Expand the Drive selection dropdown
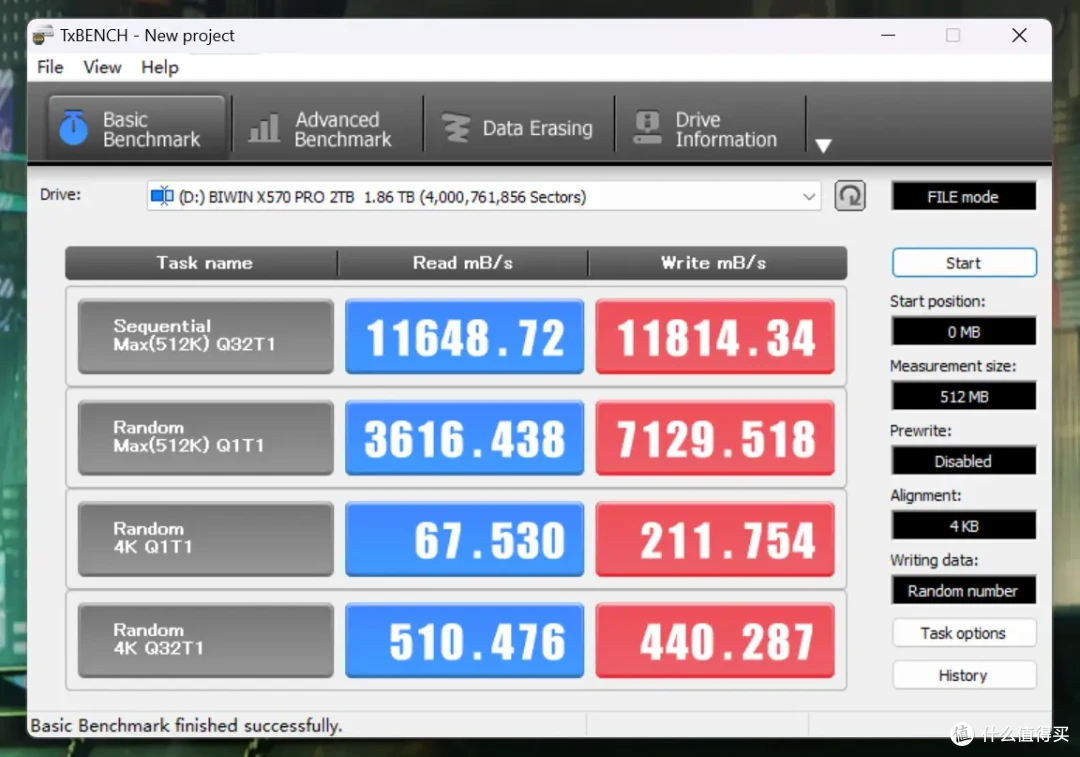 point(809,197)
